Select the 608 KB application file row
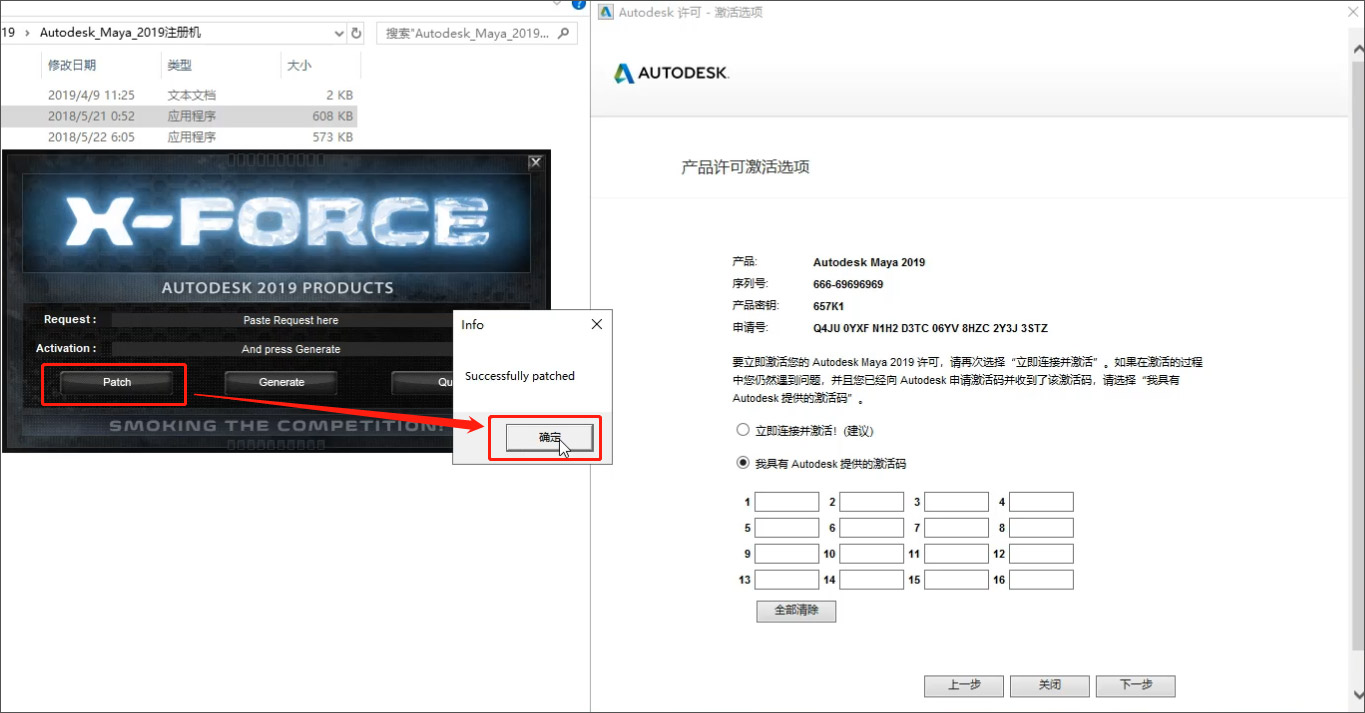 tap(178, 116)
